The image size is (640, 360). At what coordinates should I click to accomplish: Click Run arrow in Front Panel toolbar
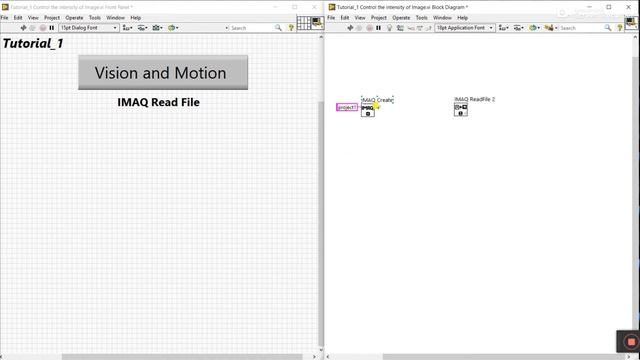[x=23, y=28]
